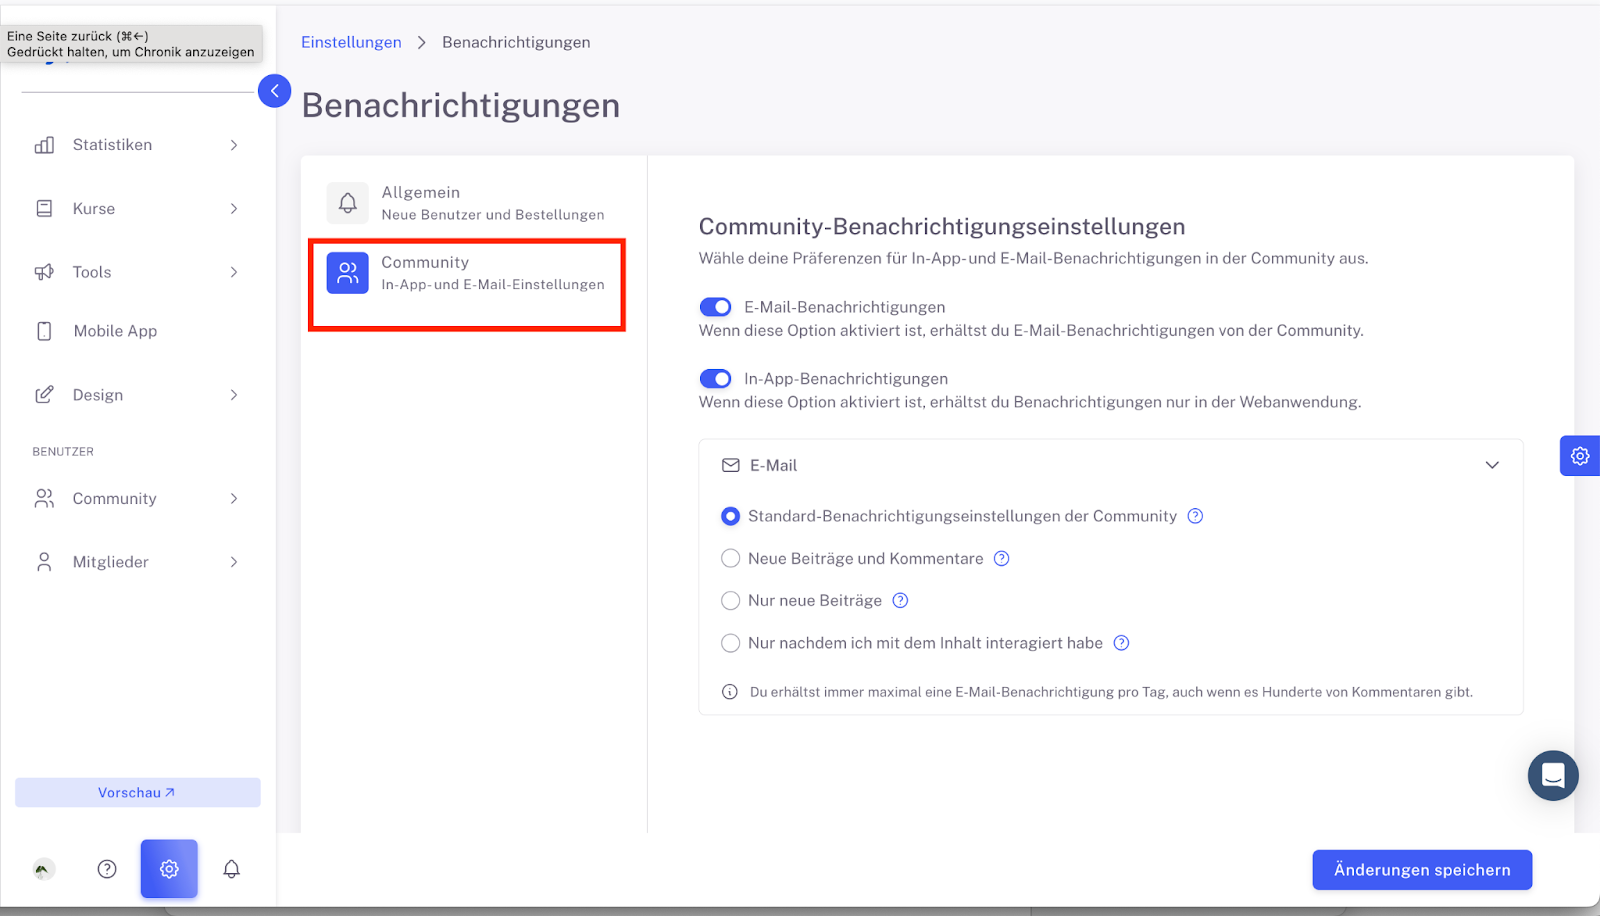Expand Kurse menu chevron
This screenshot has height=916, width=1600.
(x=234, y=208)
